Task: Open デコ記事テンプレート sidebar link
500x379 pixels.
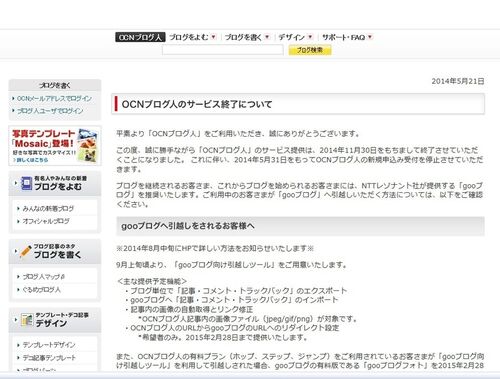Action: pos(49,358)
